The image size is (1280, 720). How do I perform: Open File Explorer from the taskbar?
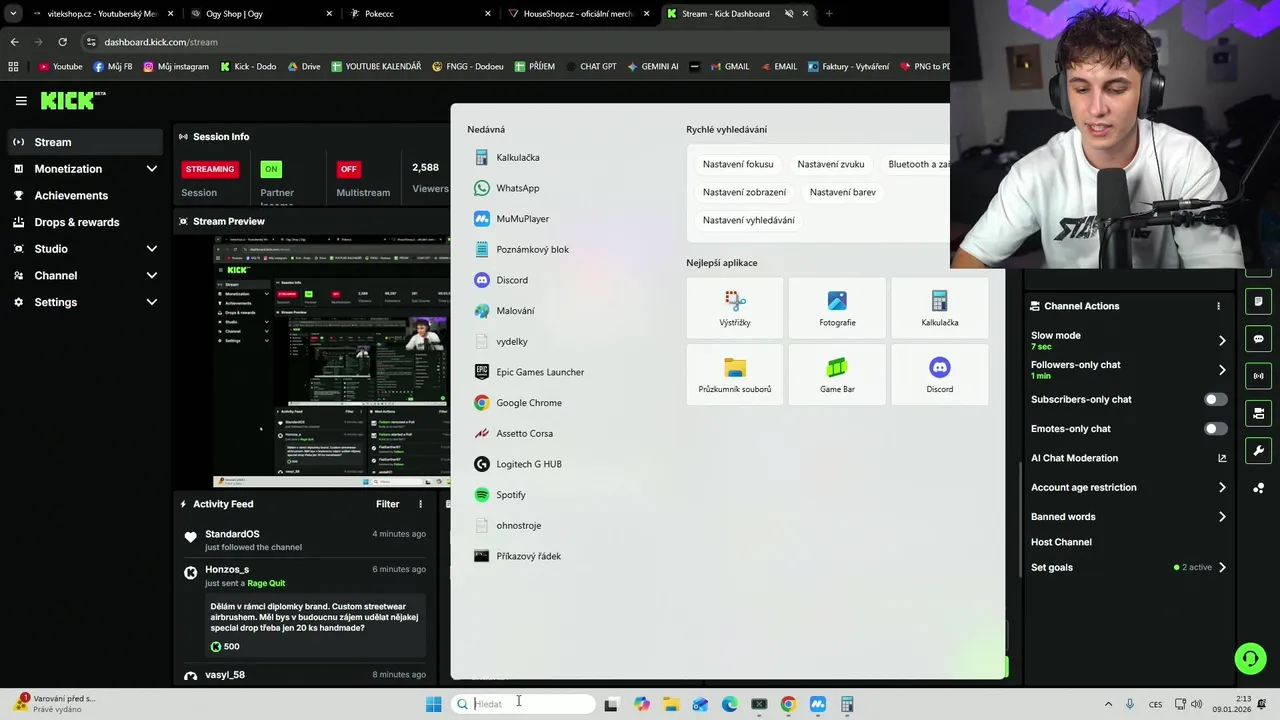tap(671, 704)
